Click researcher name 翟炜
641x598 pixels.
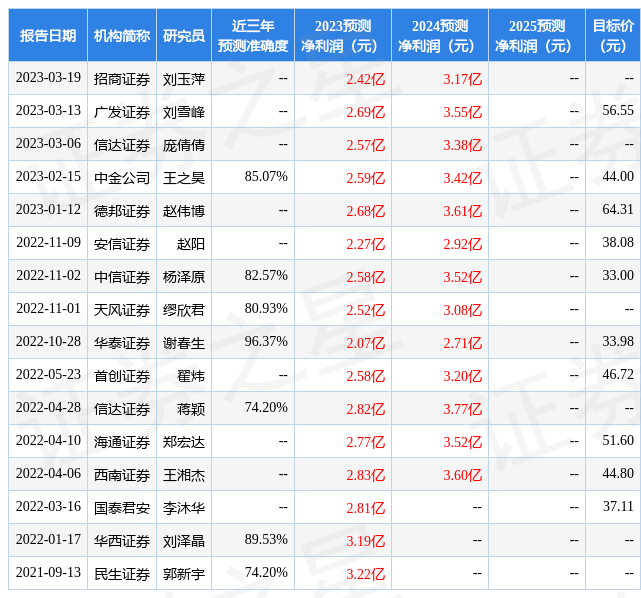191,376
